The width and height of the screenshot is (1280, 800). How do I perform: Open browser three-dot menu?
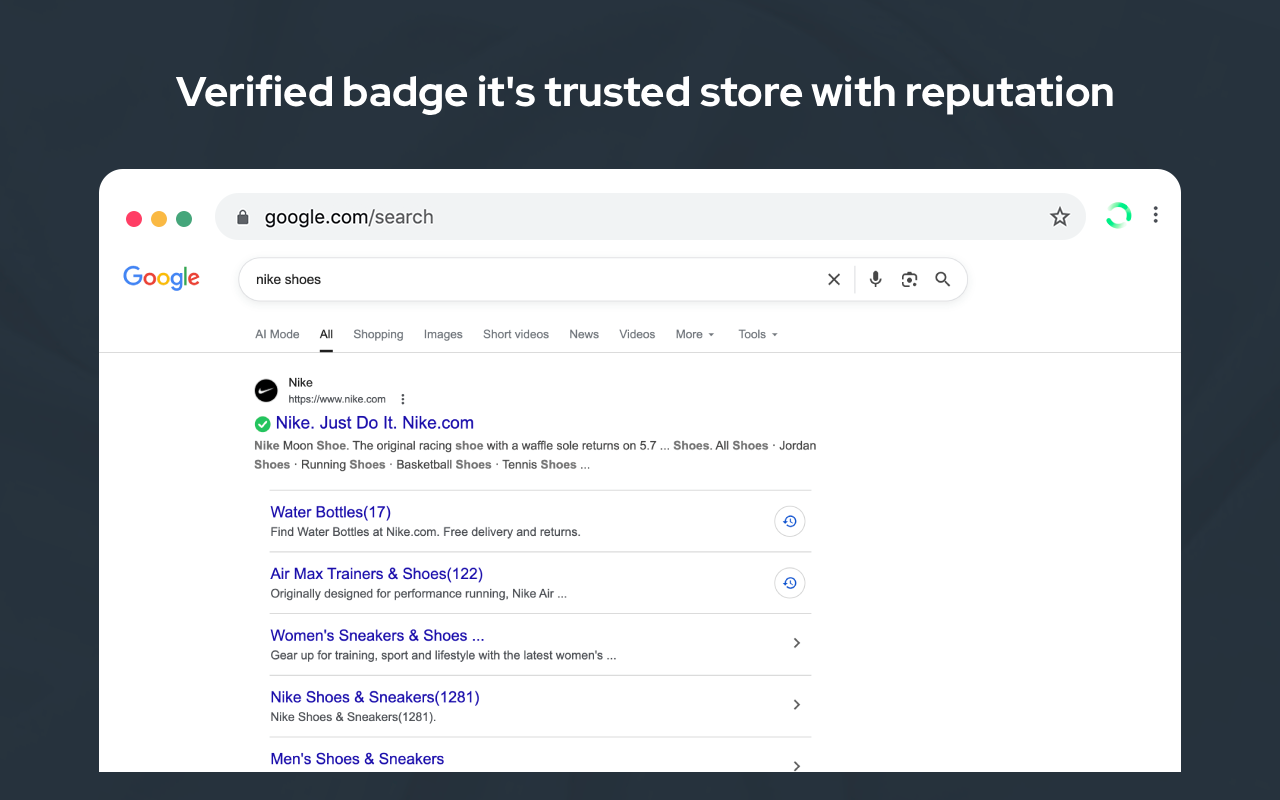(1156, 215)
